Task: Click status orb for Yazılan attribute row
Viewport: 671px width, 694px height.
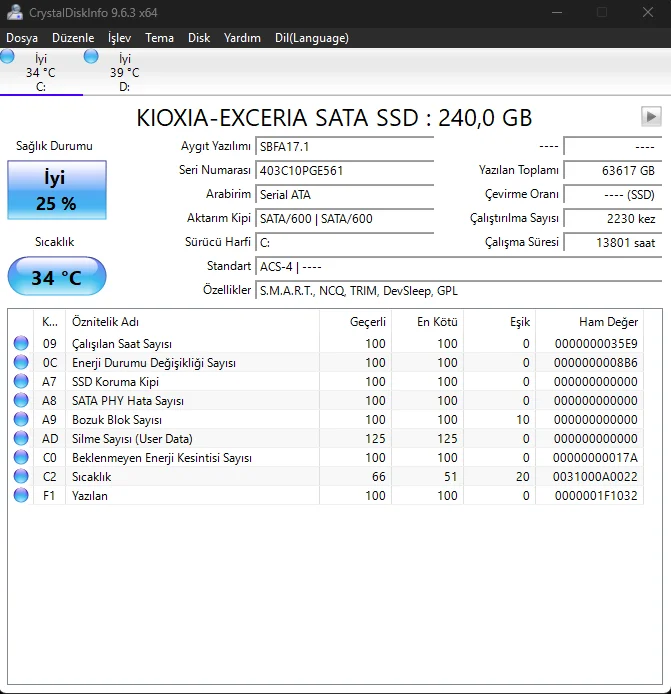Action: click(21, 496)
